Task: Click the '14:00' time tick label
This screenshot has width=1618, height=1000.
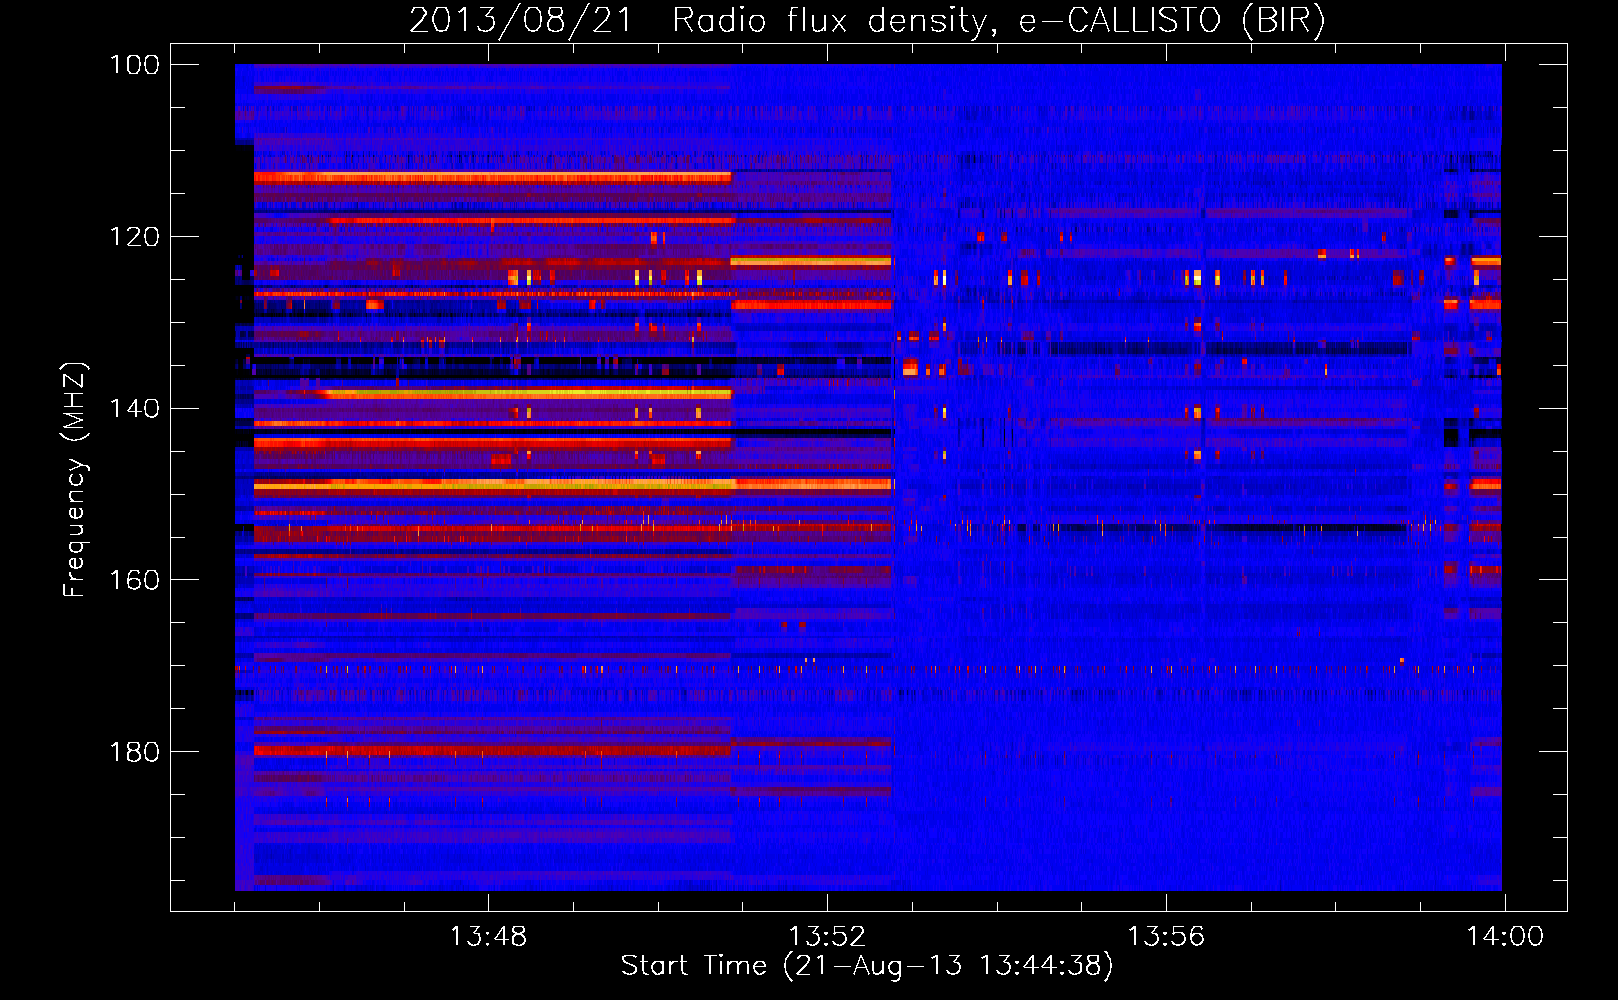Action: coord(1505,937)
